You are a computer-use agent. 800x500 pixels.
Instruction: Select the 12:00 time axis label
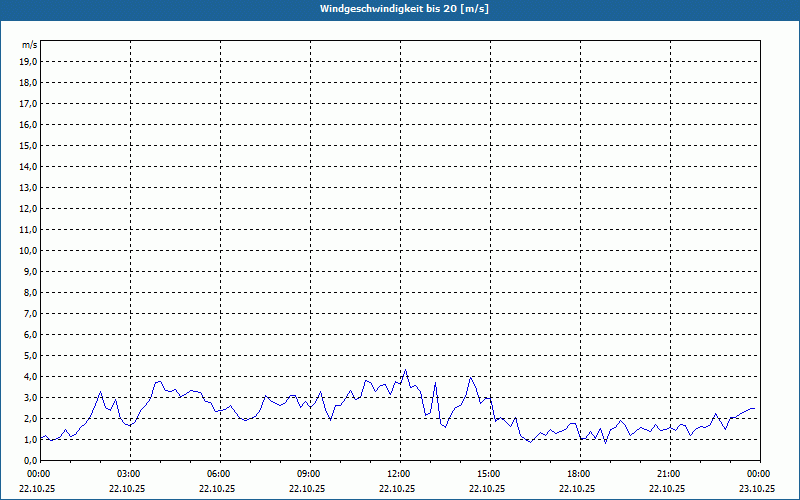point(398,474)
